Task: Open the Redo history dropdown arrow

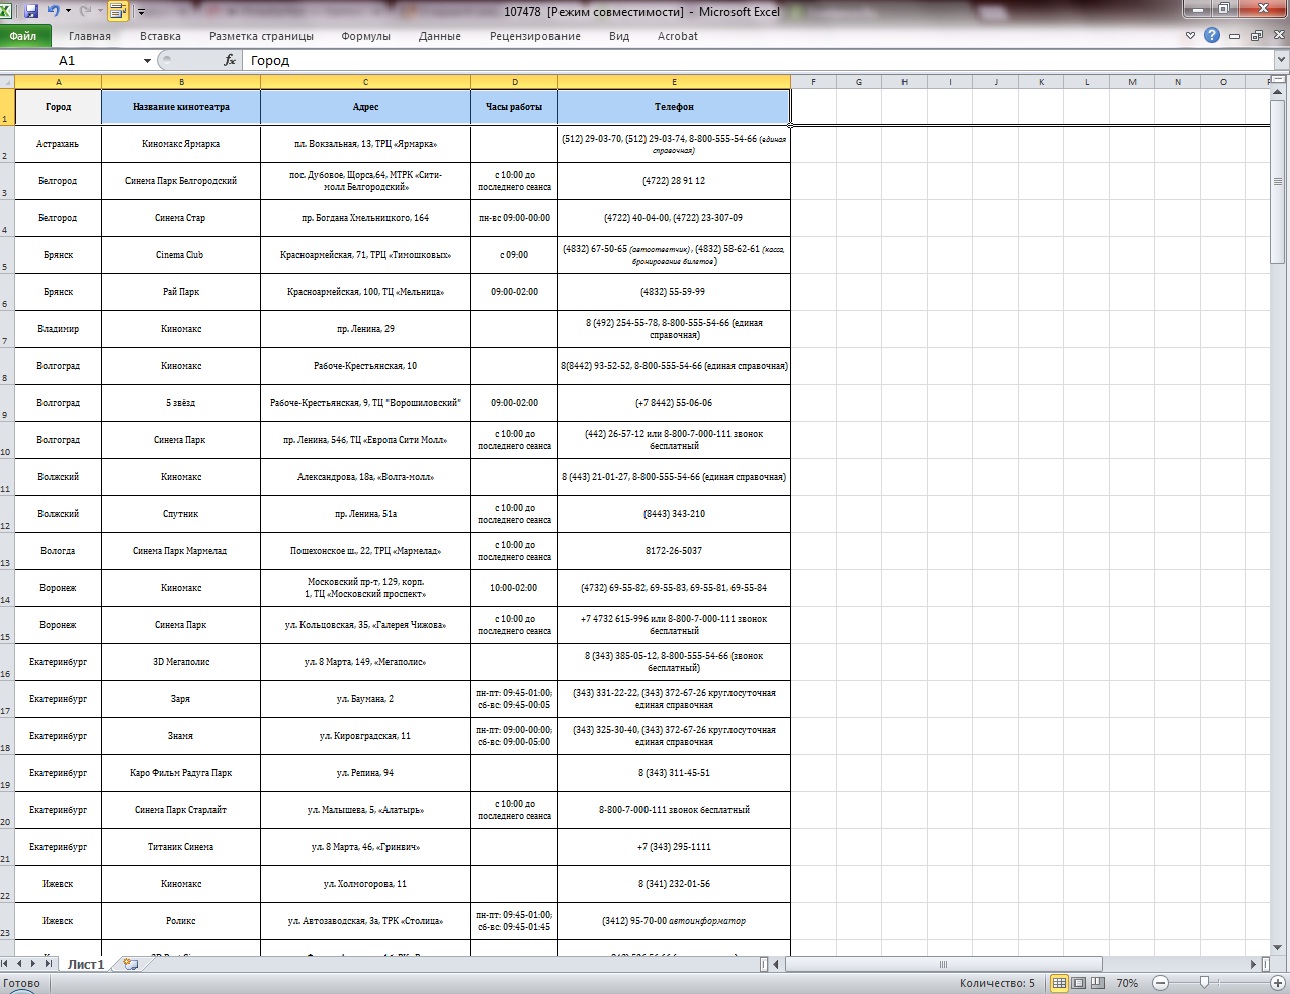Action: 100,11
